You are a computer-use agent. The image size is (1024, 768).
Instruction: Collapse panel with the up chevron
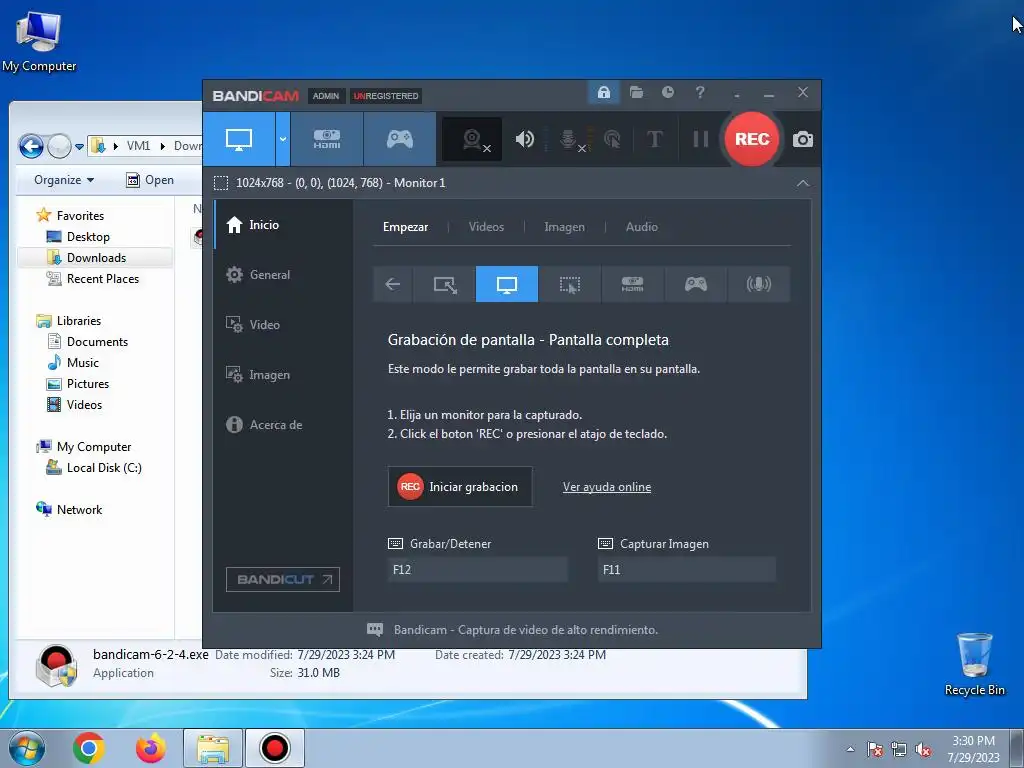[x=803, y=183]
